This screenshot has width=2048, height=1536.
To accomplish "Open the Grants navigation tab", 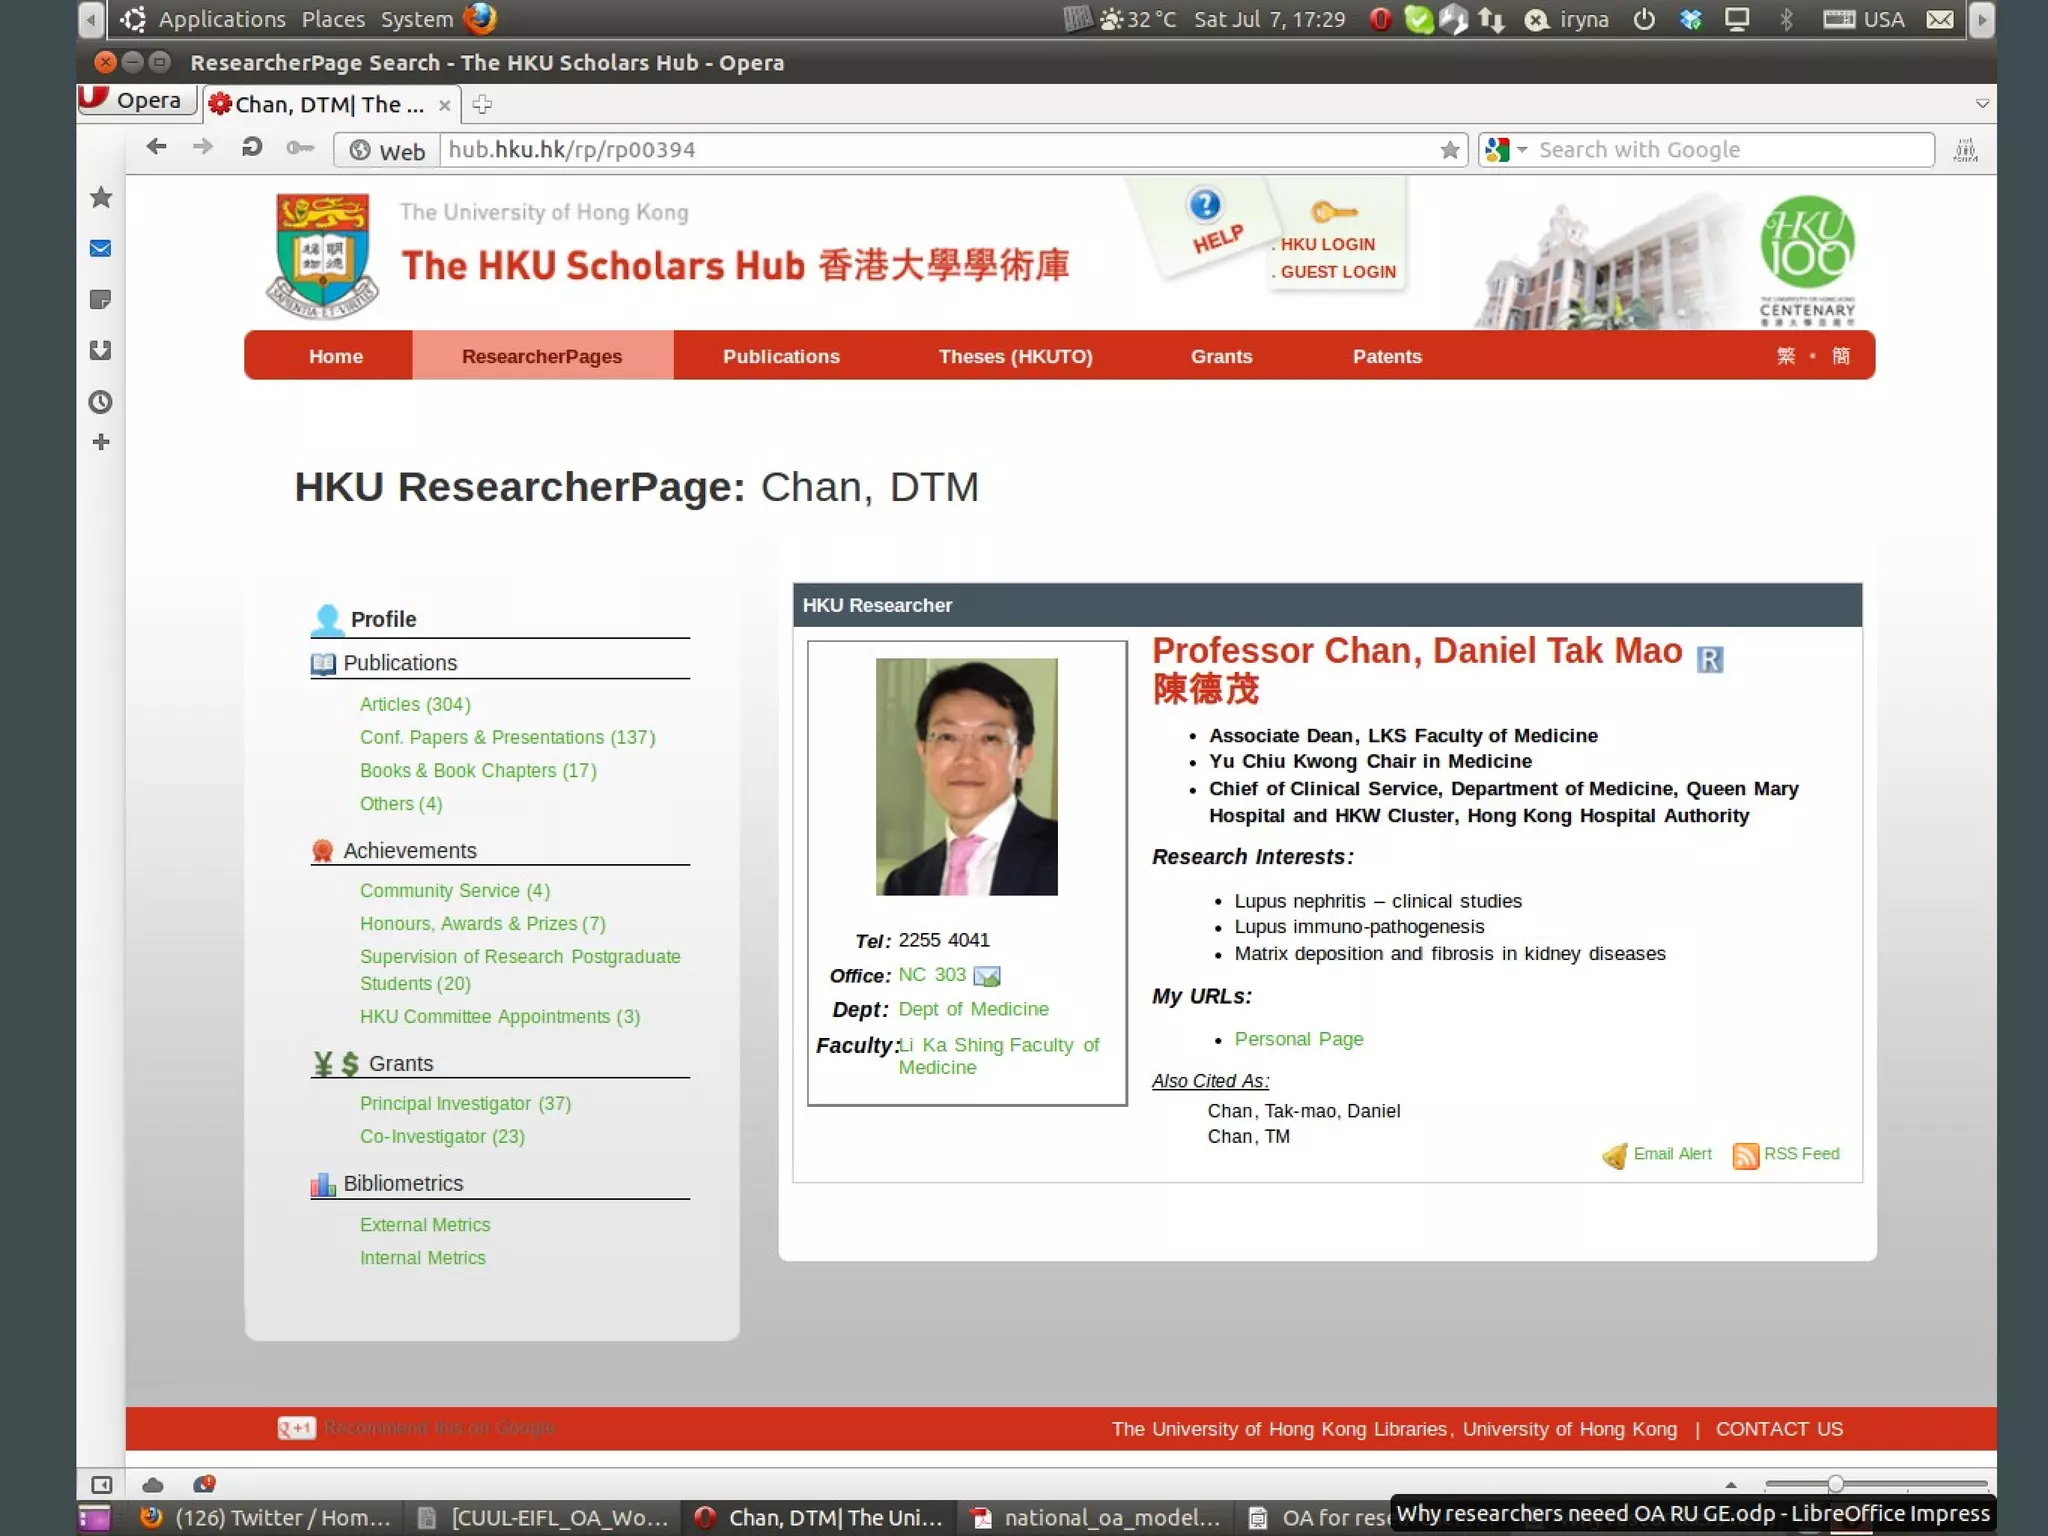I will [x=1221, y=356].
